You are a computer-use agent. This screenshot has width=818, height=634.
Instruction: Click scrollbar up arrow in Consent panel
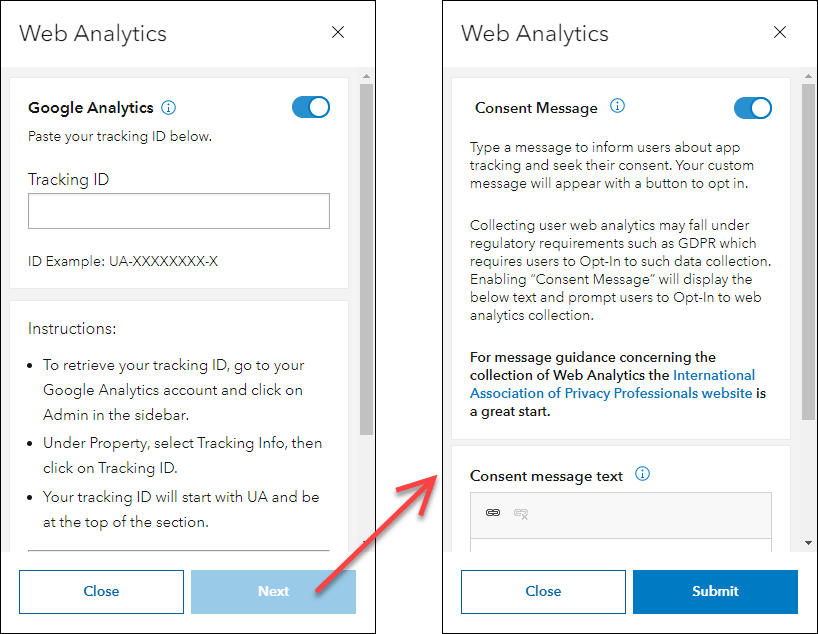click(x=808, y=75)
